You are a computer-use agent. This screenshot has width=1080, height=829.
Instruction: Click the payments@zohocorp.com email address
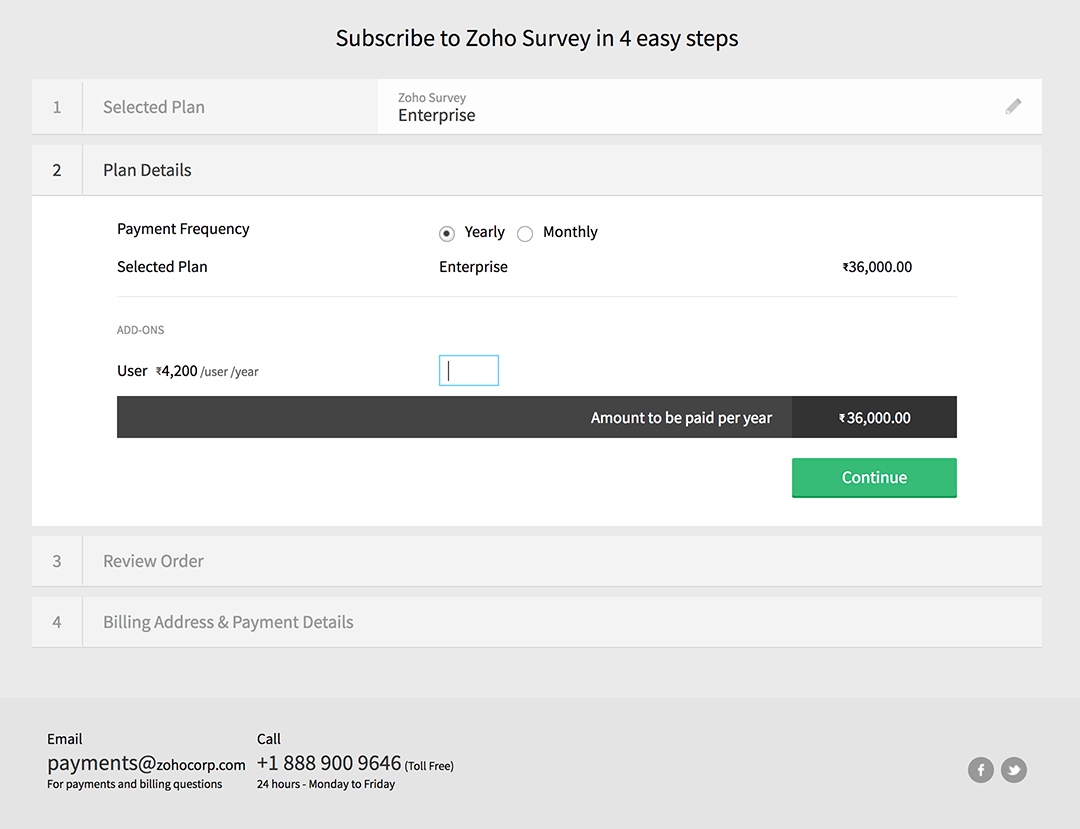pyautogui.click(x=146, y=764)
